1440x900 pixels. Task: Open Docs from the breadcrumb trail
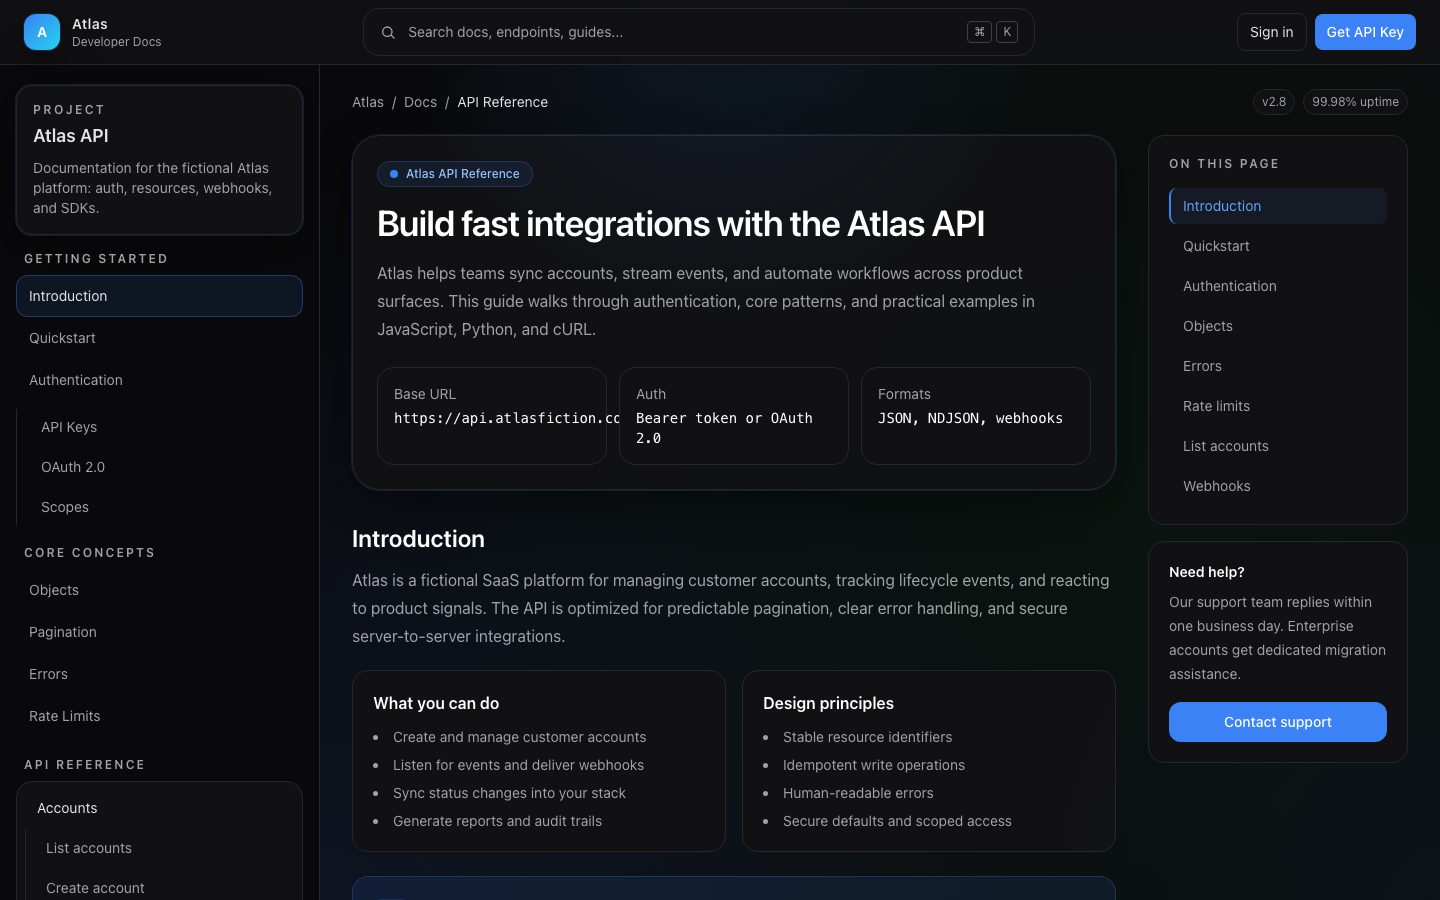(x=420, y=101)
